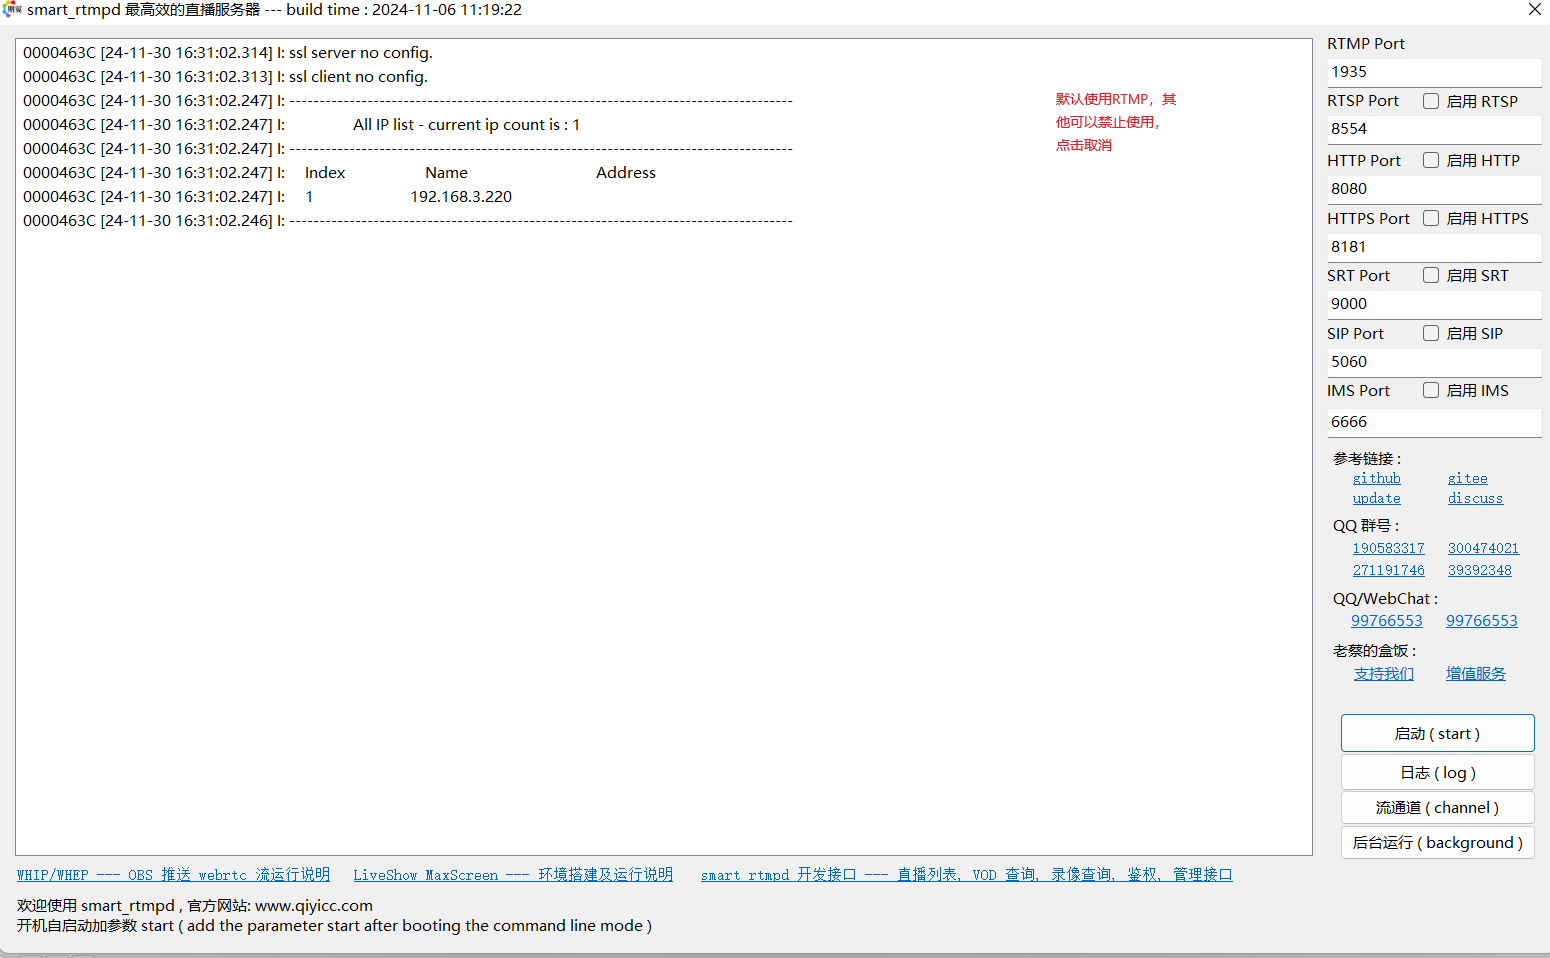The height and width of the screenshot is (958, 1550).
Task: Click the 流通道 ( channel ) button
Action: point(1437,807)
